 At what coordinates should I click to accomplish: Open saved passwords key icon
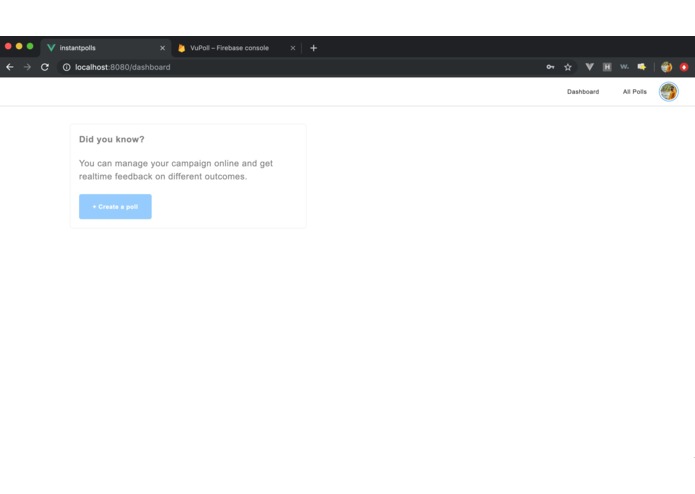(550, 67)
